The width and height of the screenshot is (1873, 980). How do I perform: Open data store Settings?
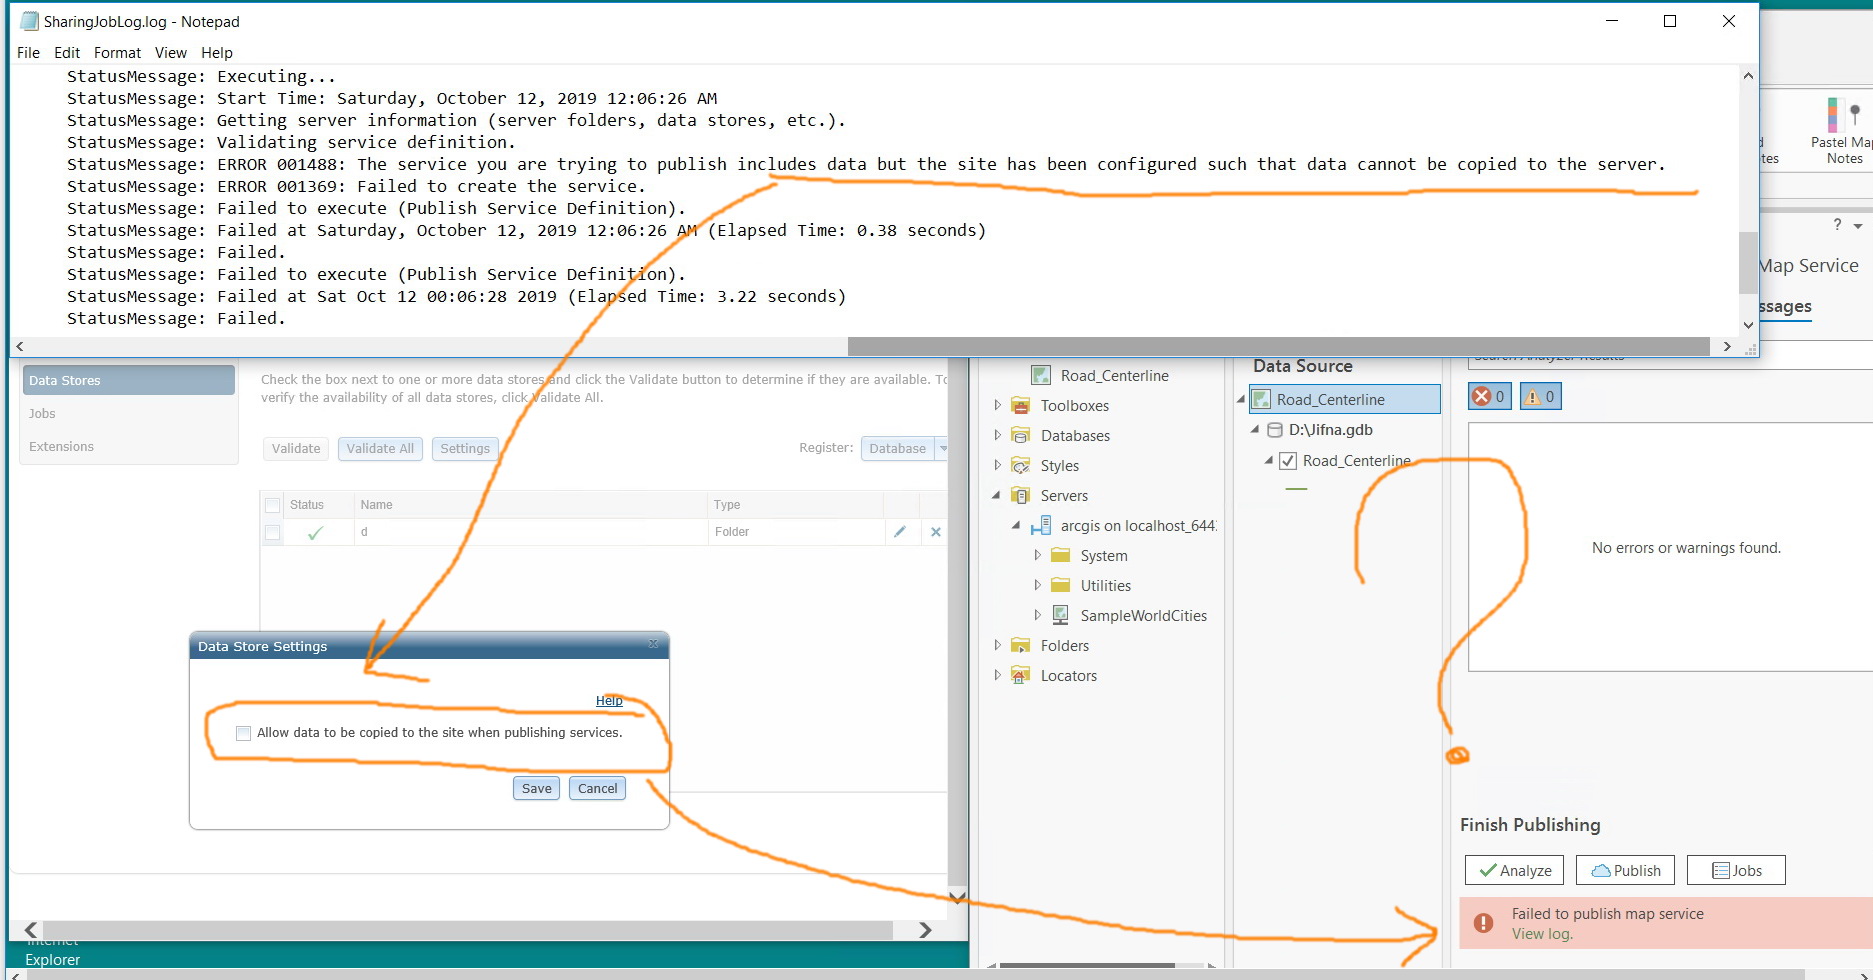465,448
